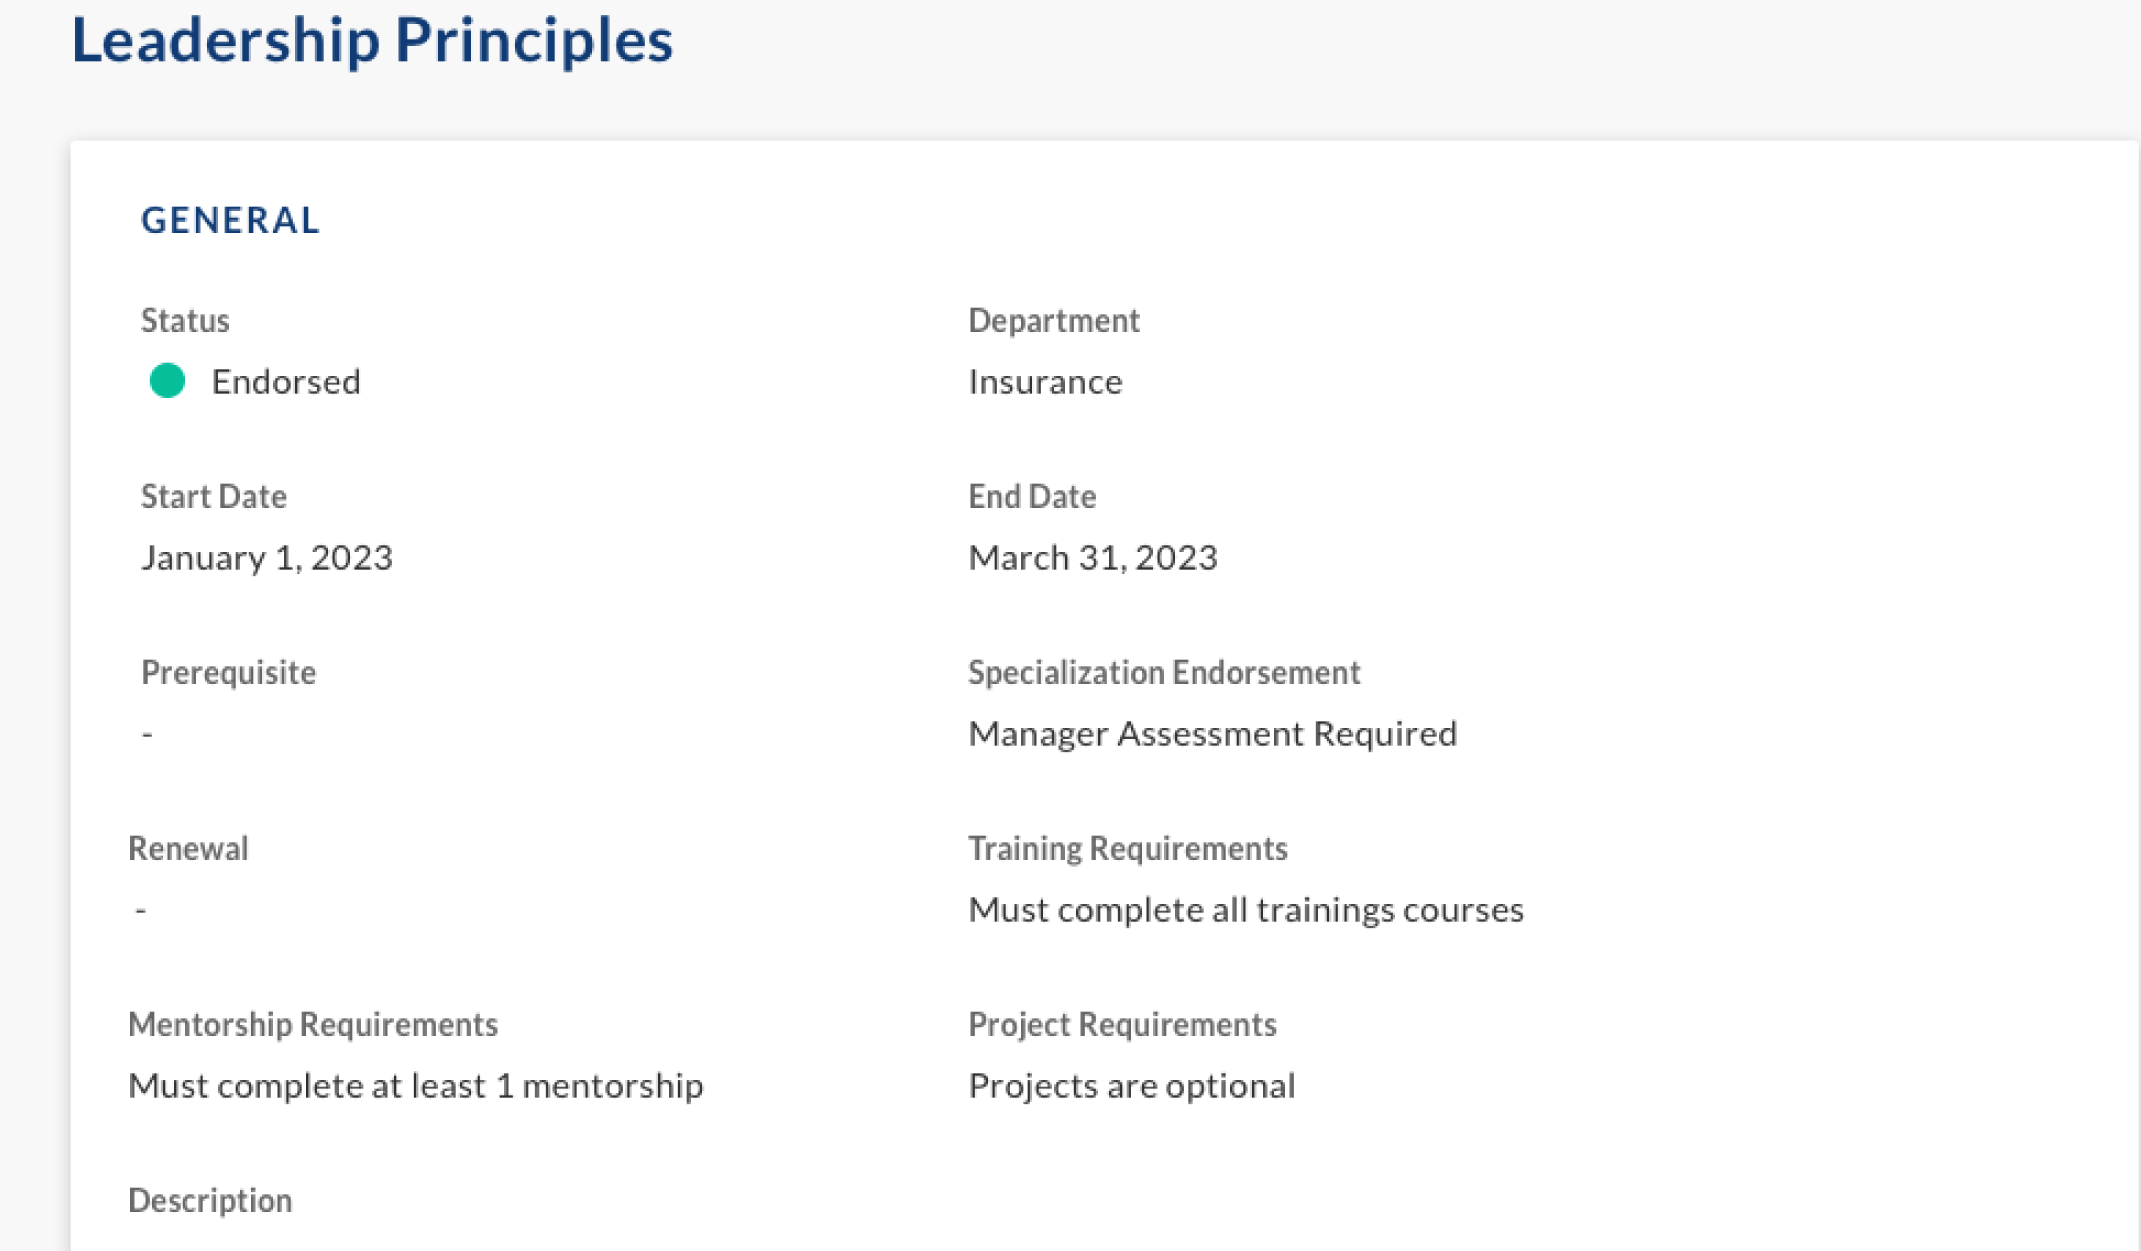The width and height of the screenshot is (2141, 1251).
Task: Select Must complete all trainings courses
Action: 1246,909
